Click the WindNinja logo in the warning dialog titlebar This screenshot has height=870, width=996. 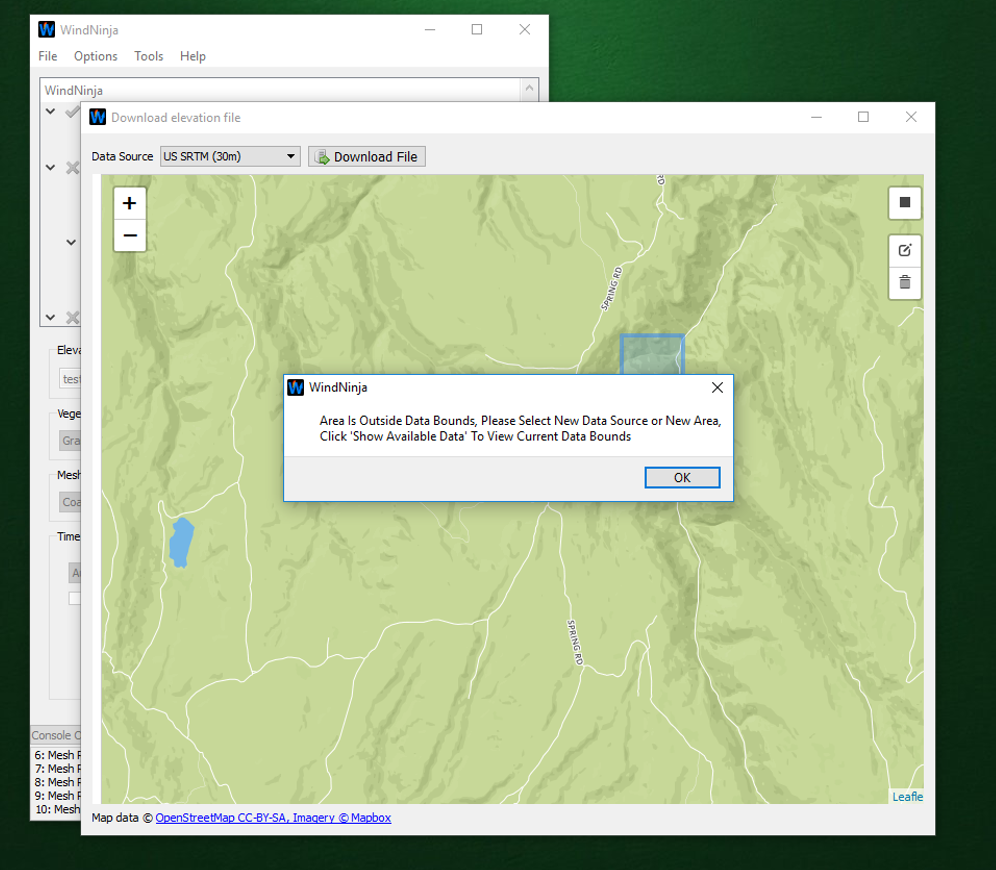click(x=295, y=387)
